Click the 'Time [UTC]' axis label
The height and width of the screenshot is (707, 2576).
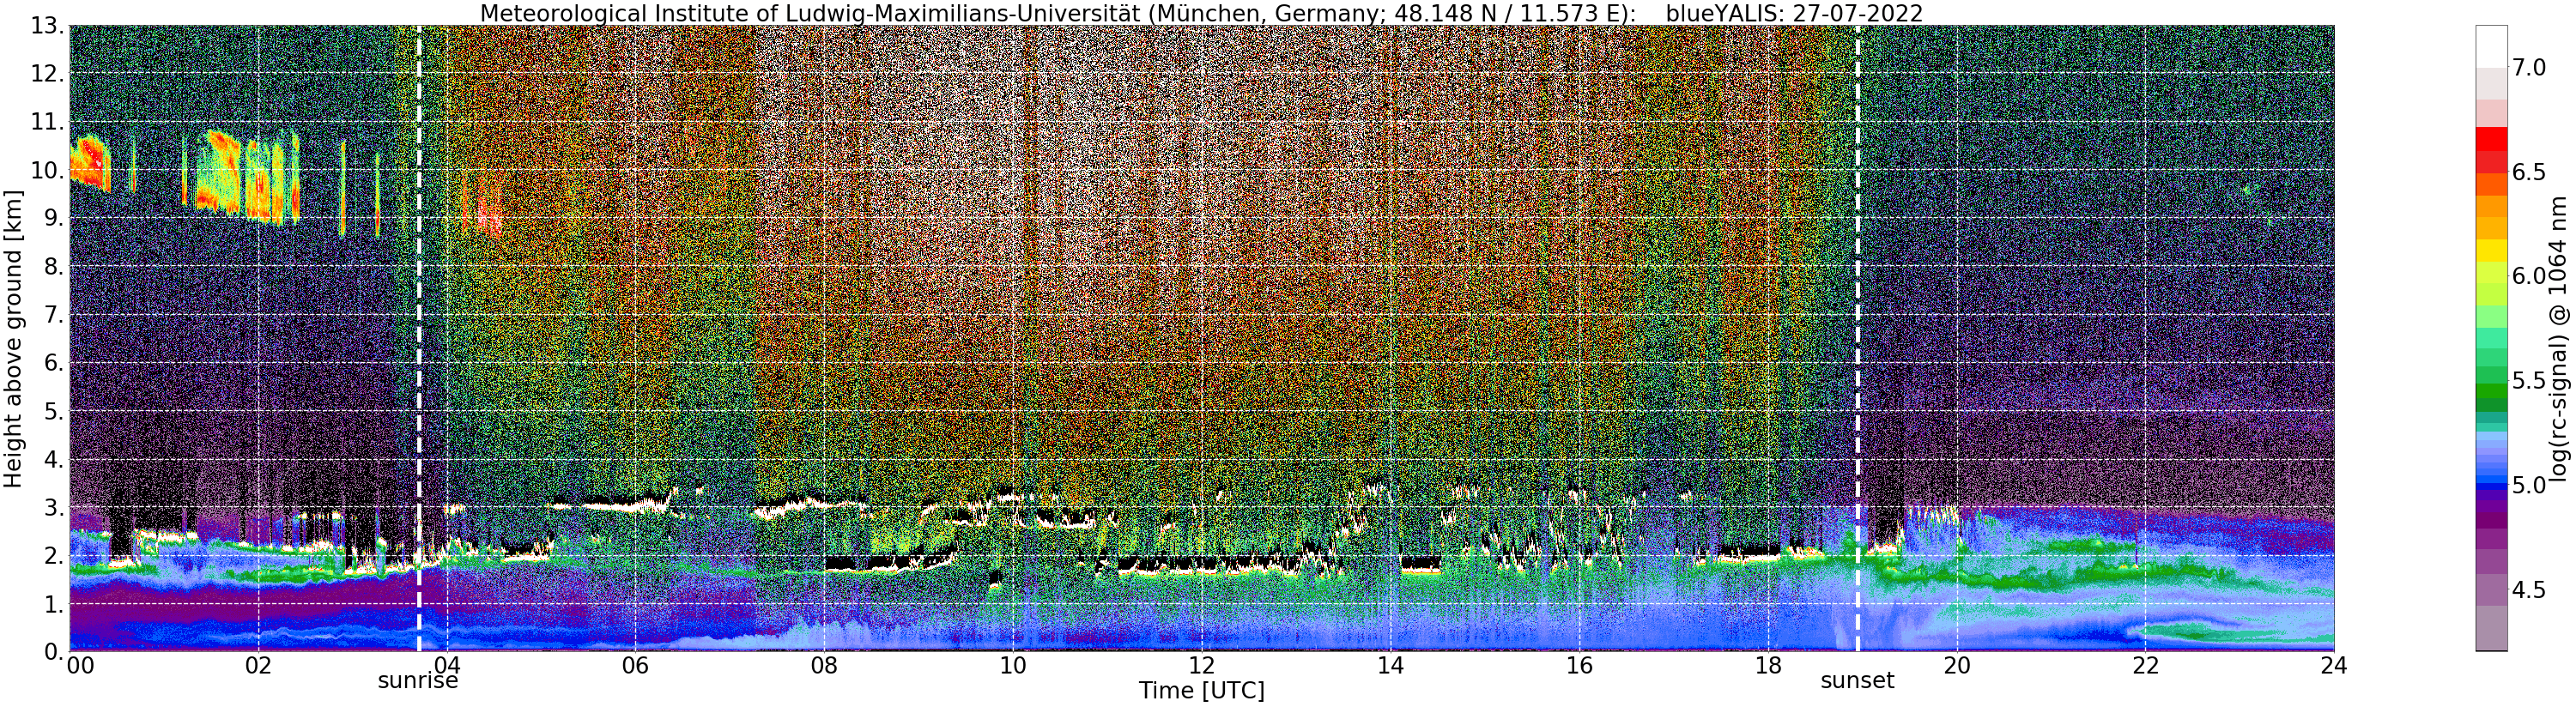point(1201,691)
